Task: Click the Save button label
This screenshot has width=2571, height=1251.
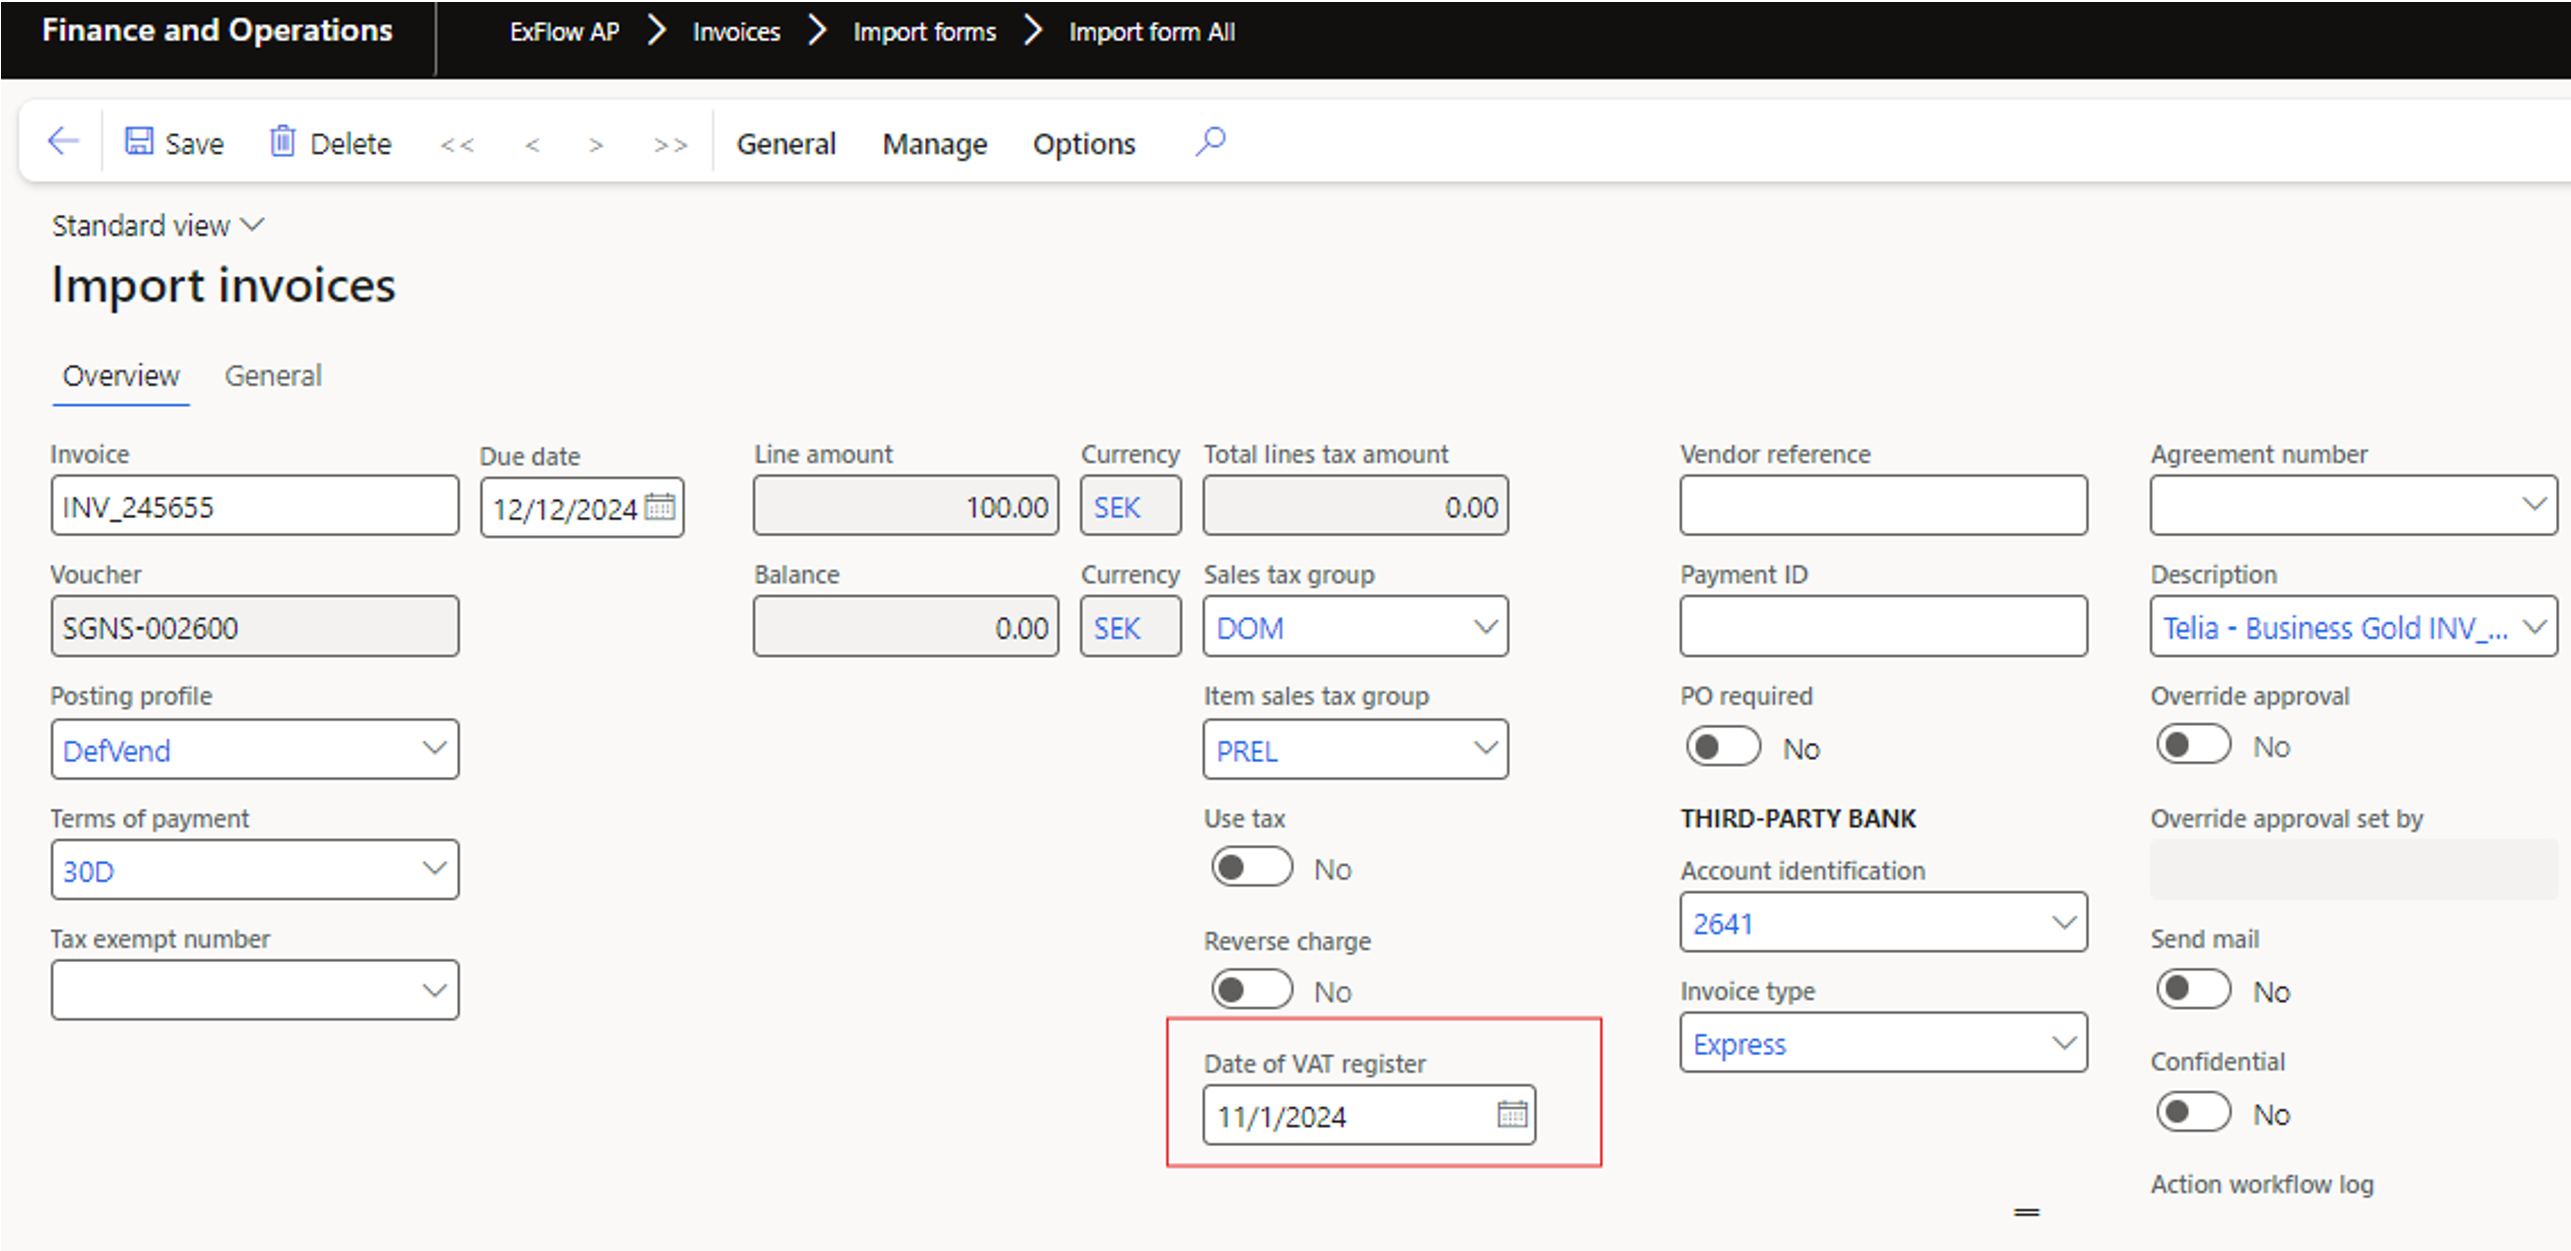Action: [194, 144]
